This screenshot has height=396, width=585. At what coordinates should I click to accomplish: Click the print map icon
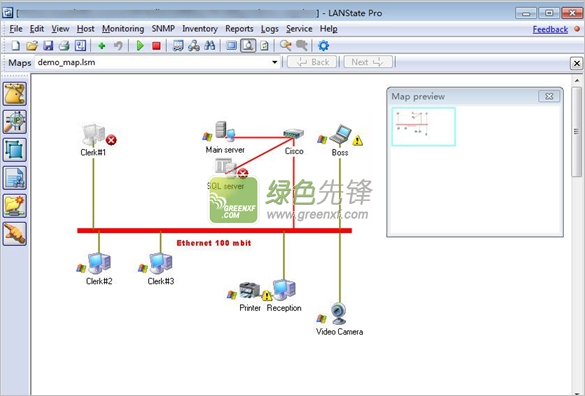tap(64, 46)
